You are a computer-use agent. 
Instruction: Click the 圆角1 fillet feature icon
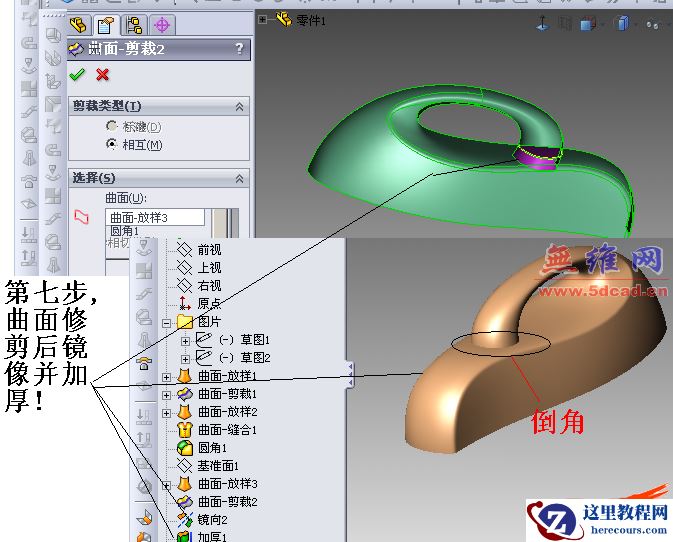point(184,448)
